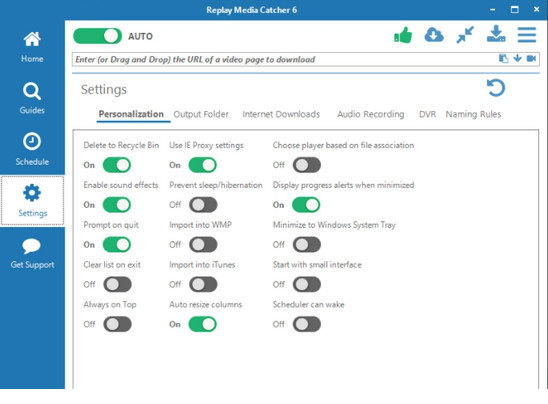Select the Settings gear in sidebar

(x=32, y=201)
